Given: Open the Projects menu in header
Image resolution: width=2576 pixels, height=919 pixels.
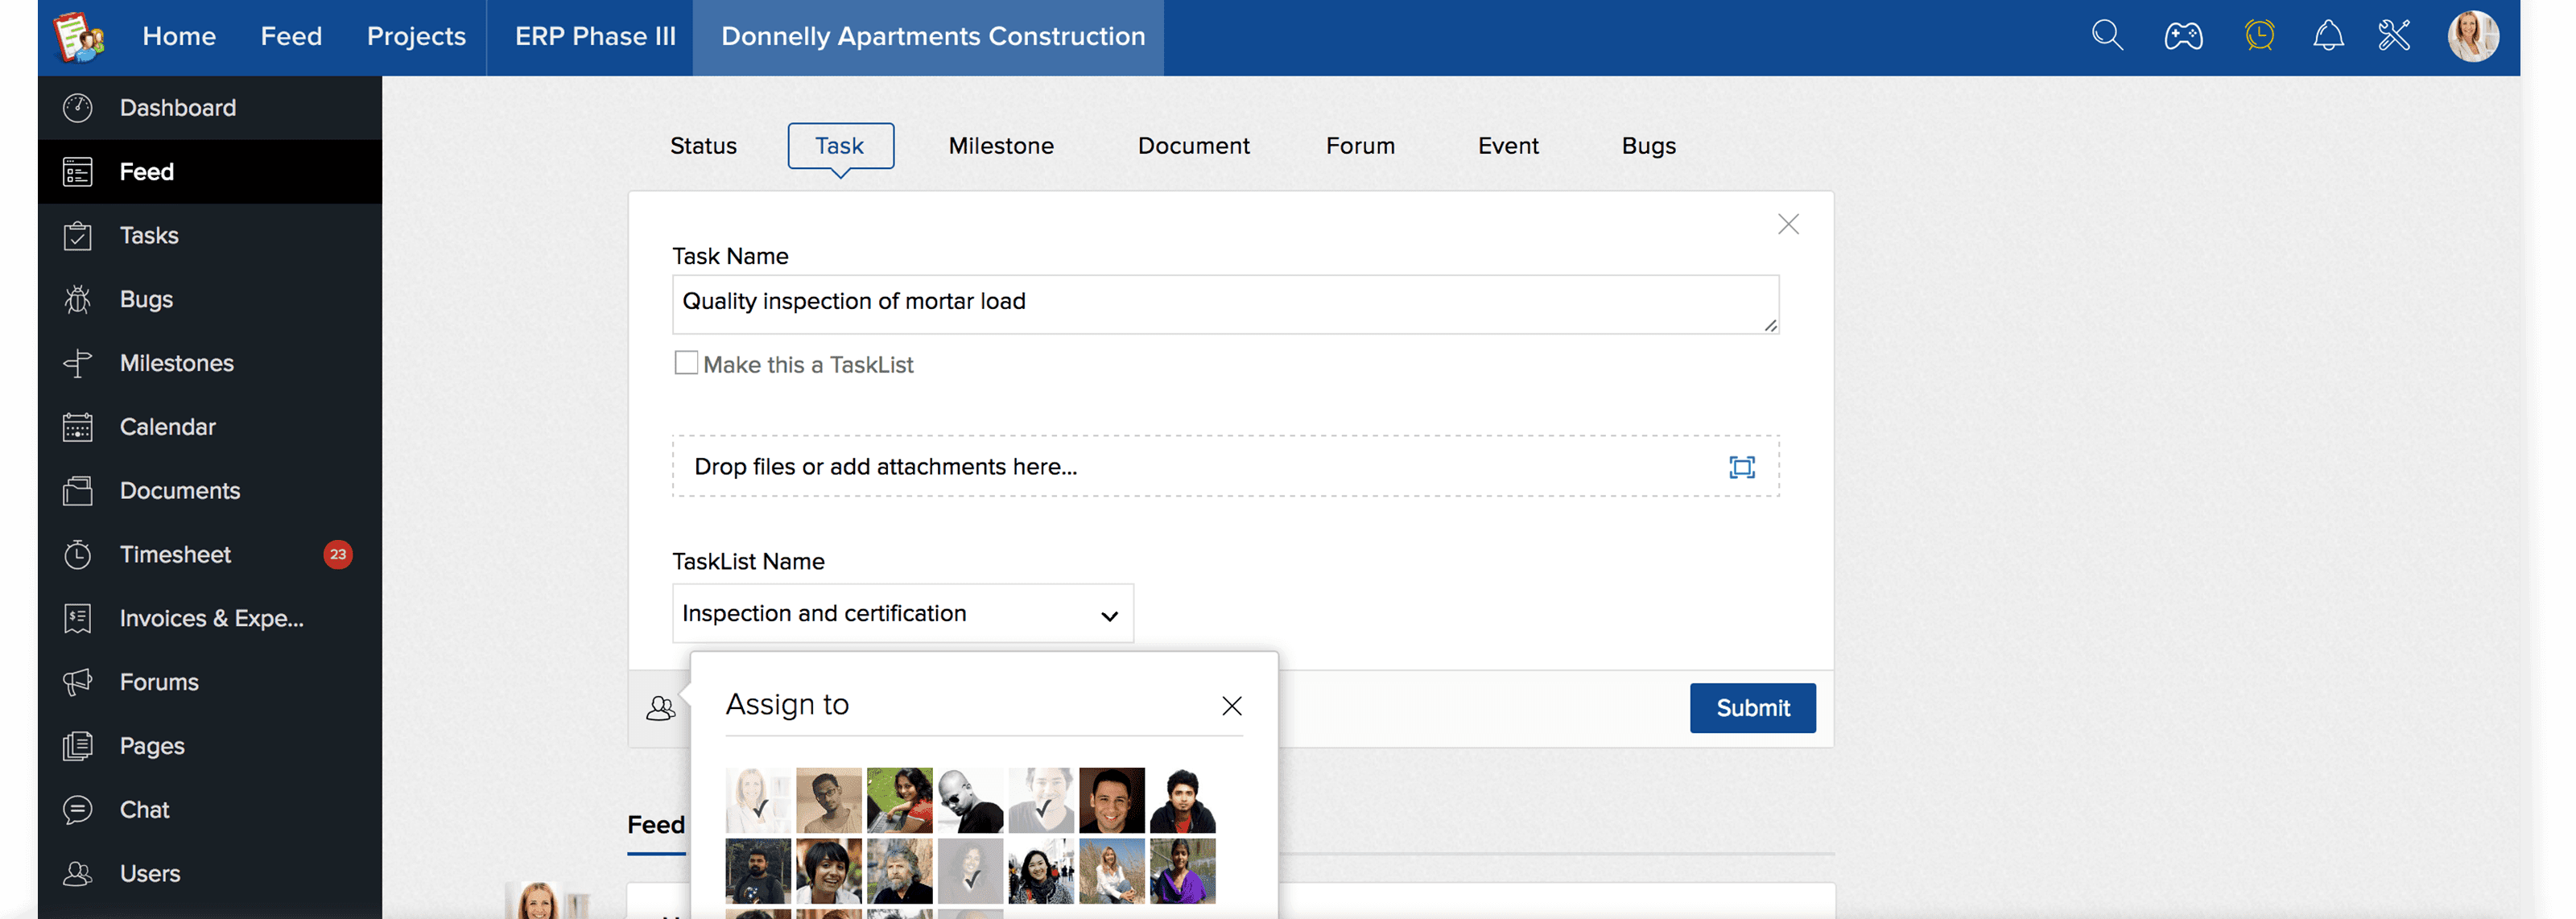Looking at the screenshot, I should [x=416, y=37].
